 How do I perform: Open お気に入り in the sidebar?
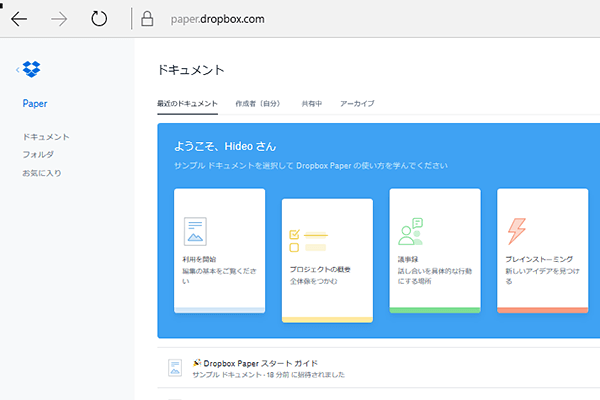tap(42, 173)
